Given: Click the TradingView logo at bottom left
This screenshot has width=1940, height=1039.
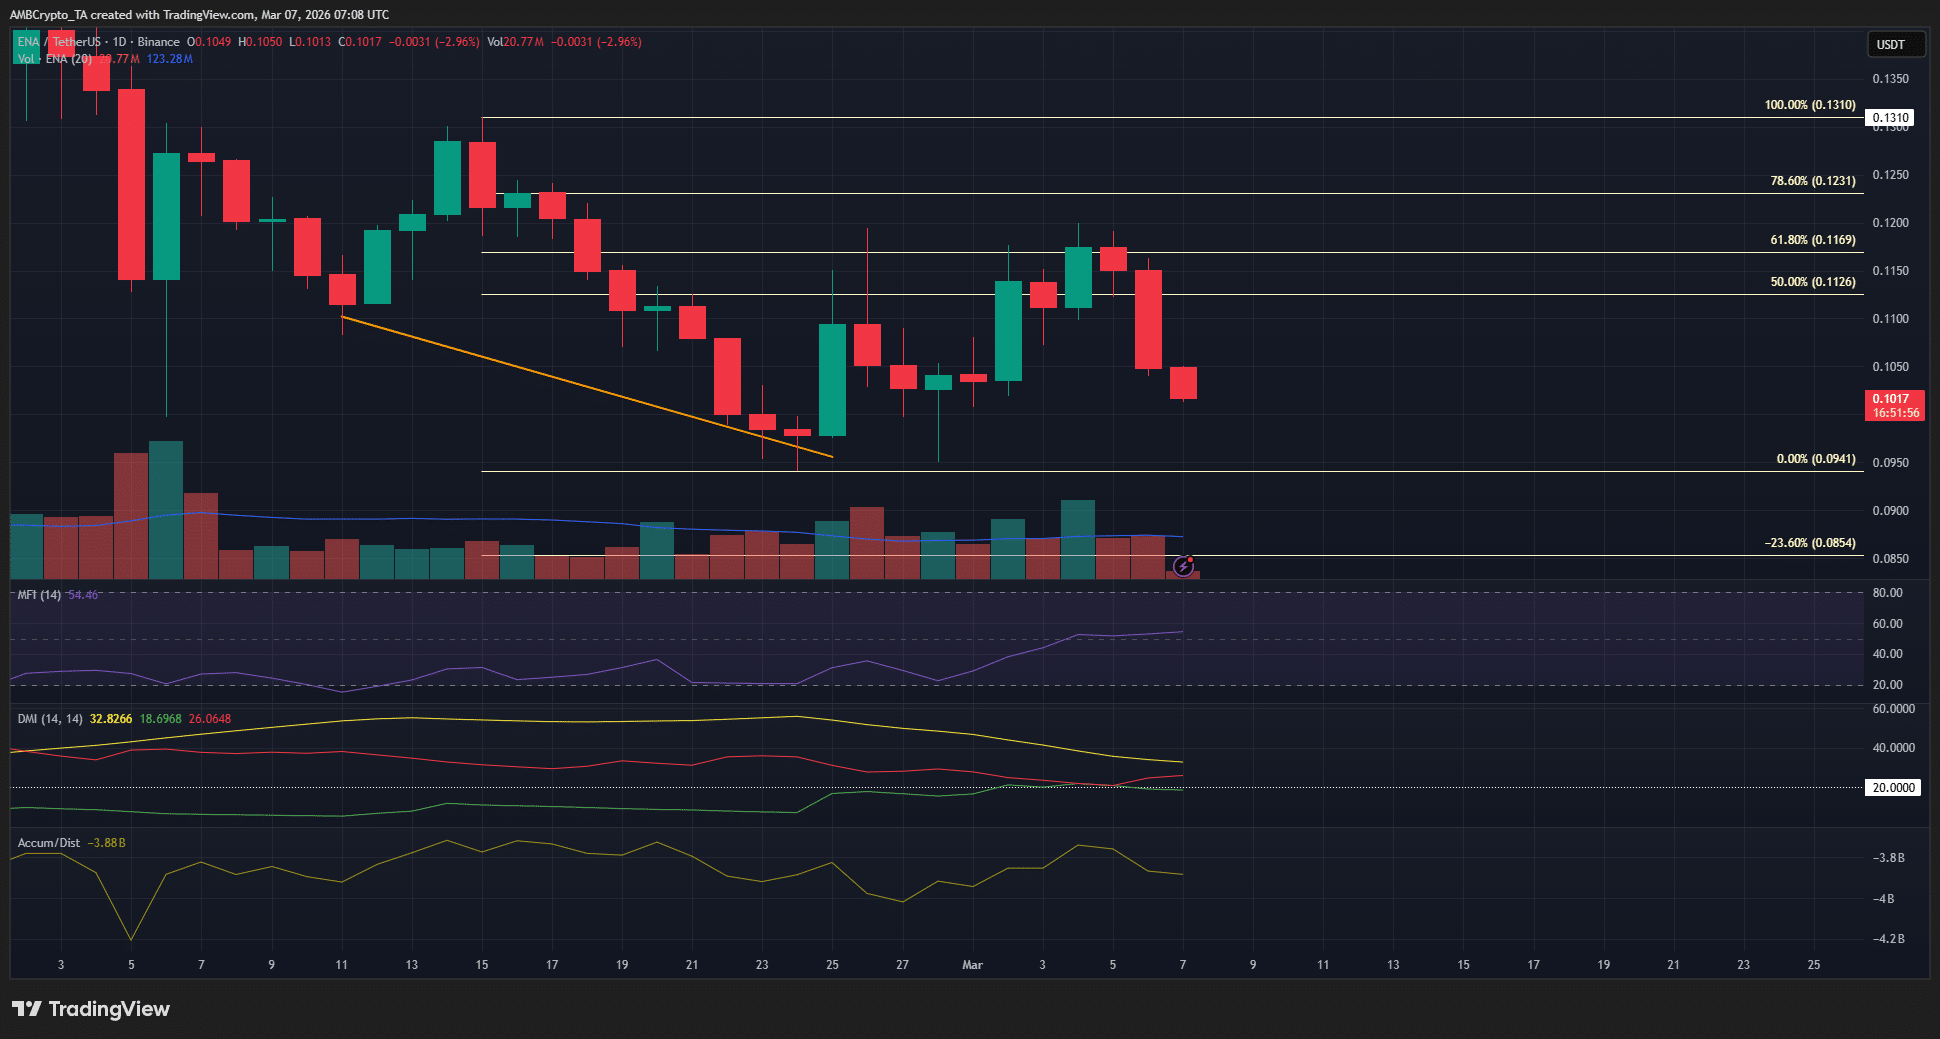Looking at the screenshot, I should (90, 1009).
